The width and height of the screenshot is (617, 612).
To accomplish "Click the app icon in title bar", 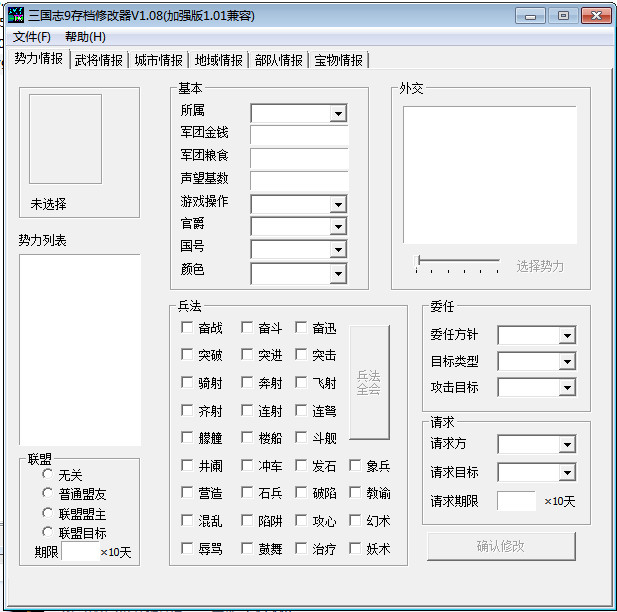I will coord(16,15).
